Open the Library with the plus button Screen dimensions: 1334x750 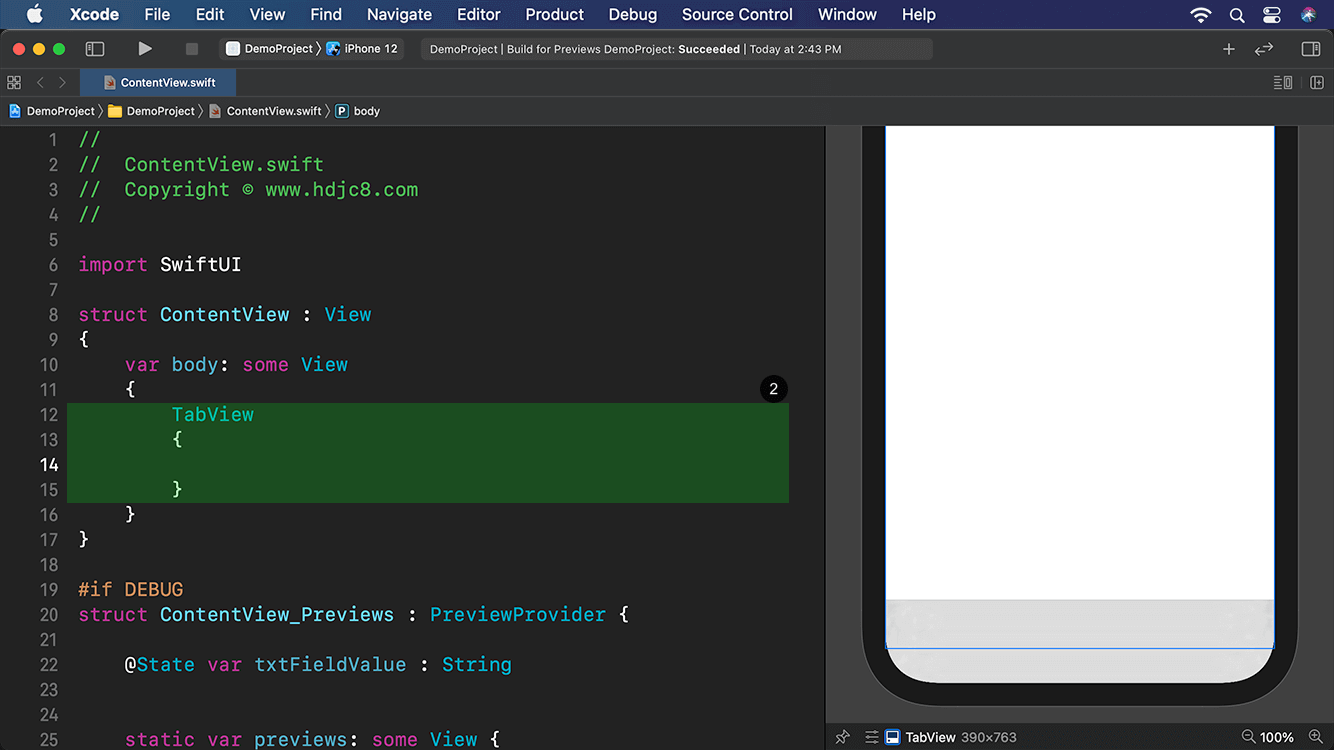(1229, 48)
